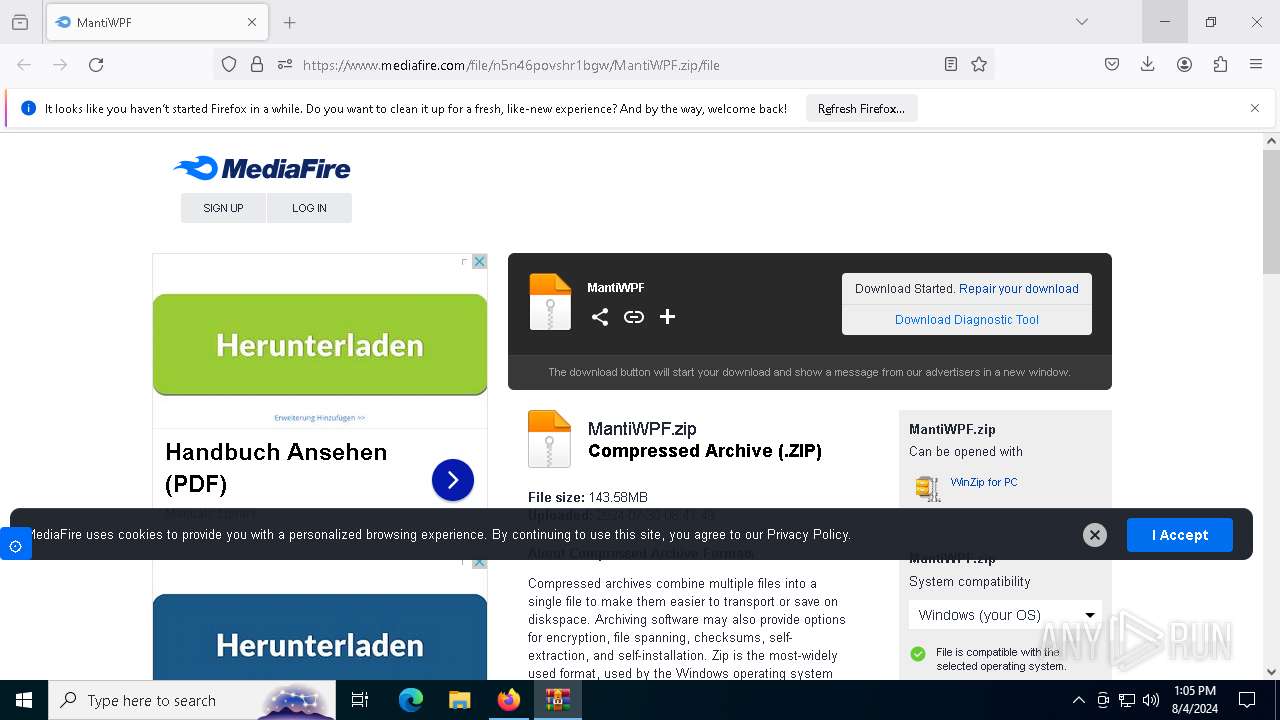Show hidden system tray icons
The image size is (1280, 720).
coord(1078,700)
